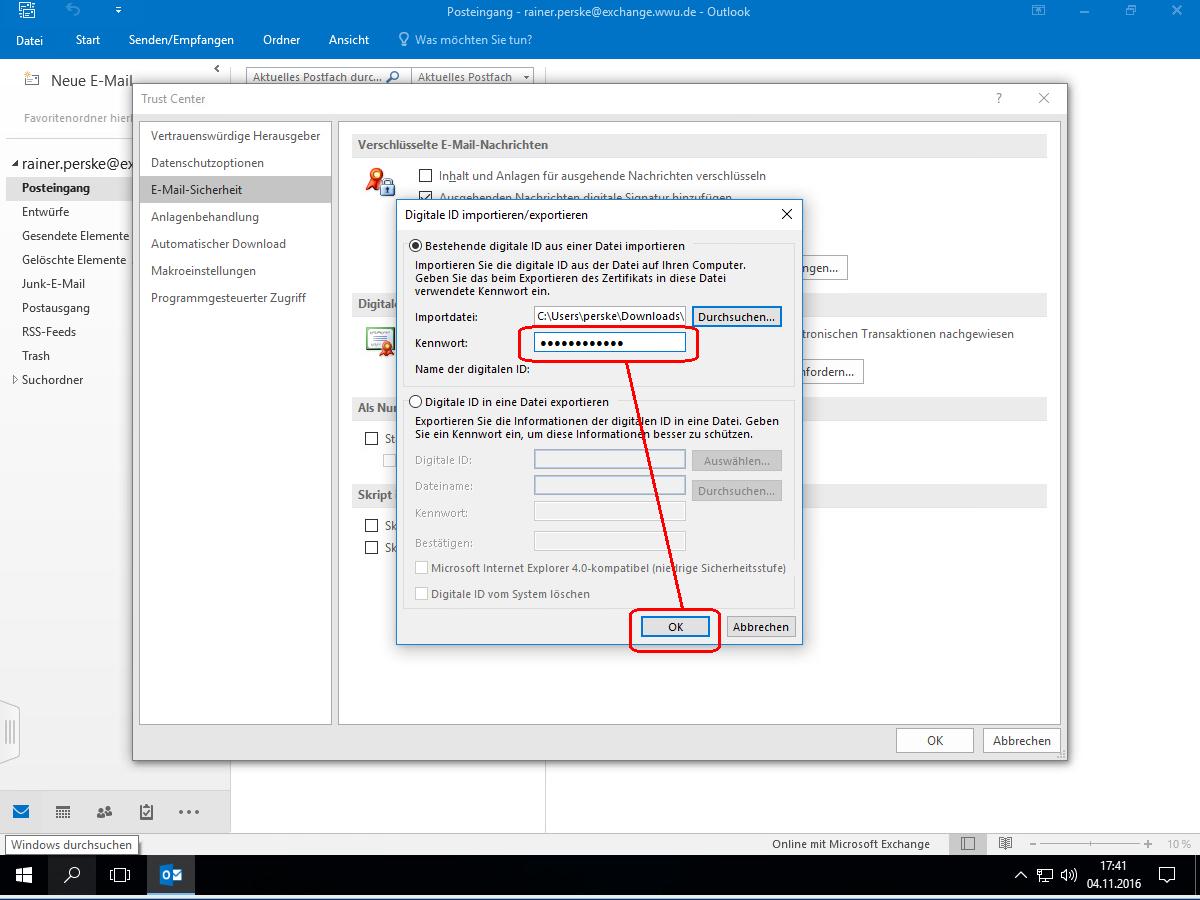Click the Mail icon in navigation bar
This screenshot has height=900, width=1200.
pyautogui.click(x=21, y=812)
